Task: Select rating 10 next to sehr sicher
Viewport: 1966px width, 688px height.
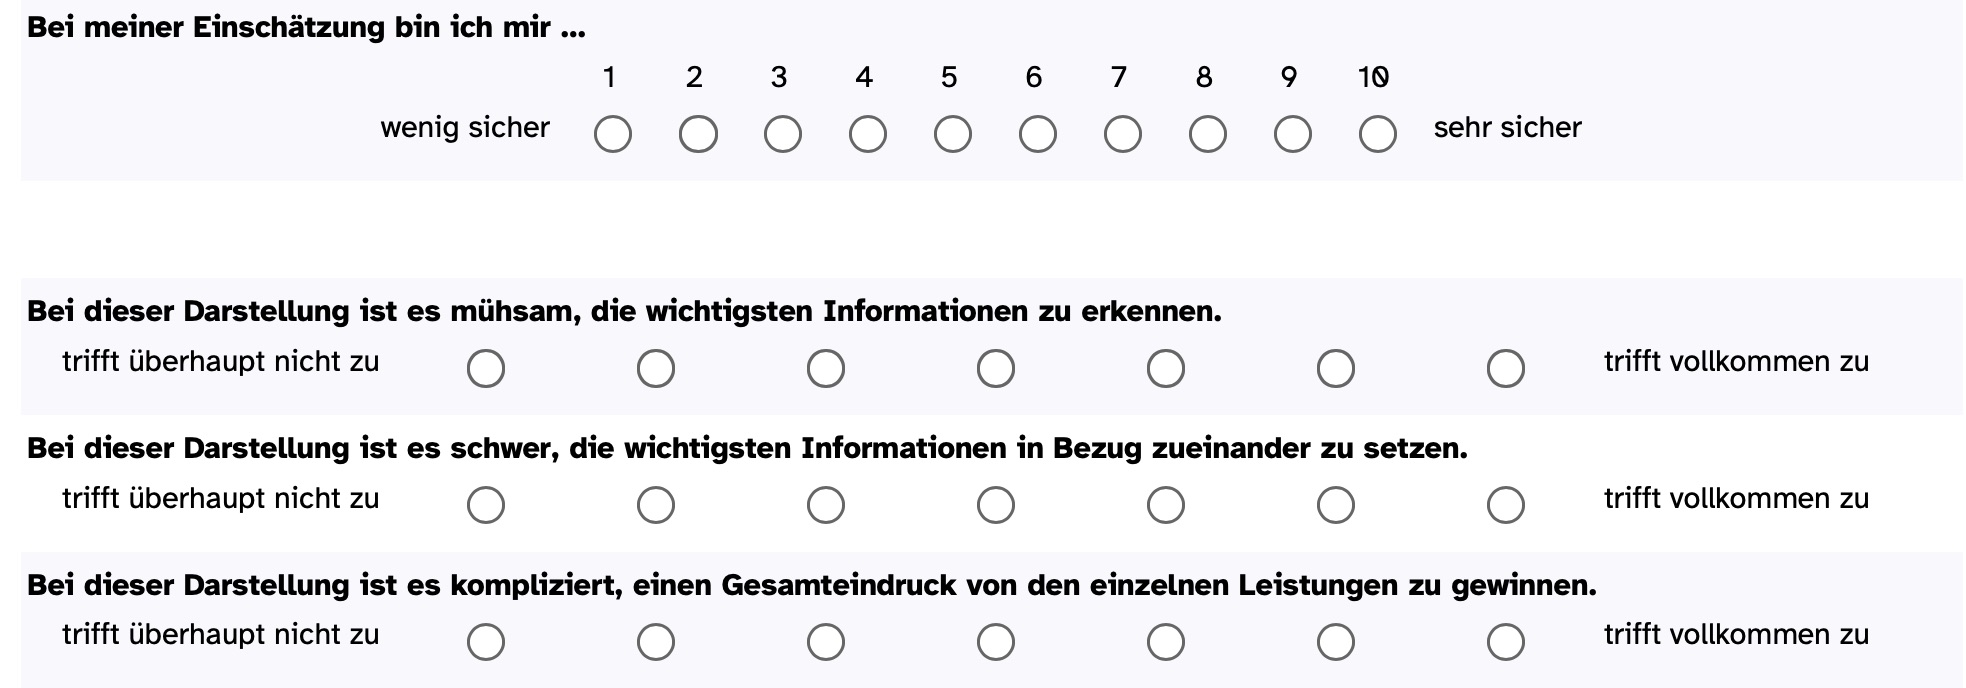Action: (x=1377, y=133)
